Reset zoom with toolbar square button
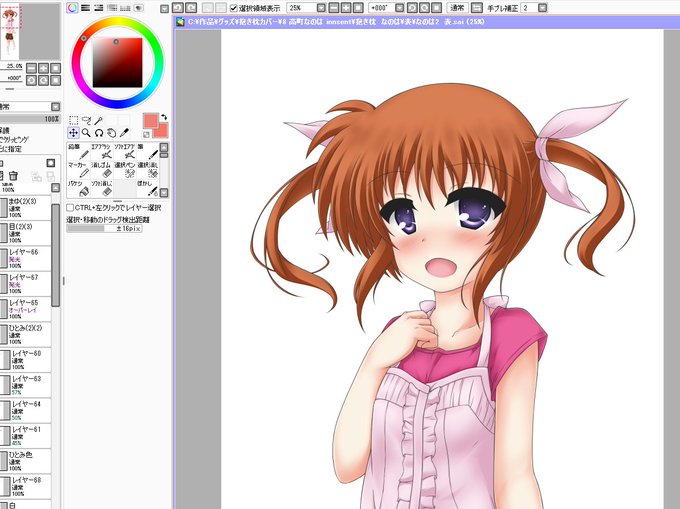Screen dimensions: 680x509 358,8
